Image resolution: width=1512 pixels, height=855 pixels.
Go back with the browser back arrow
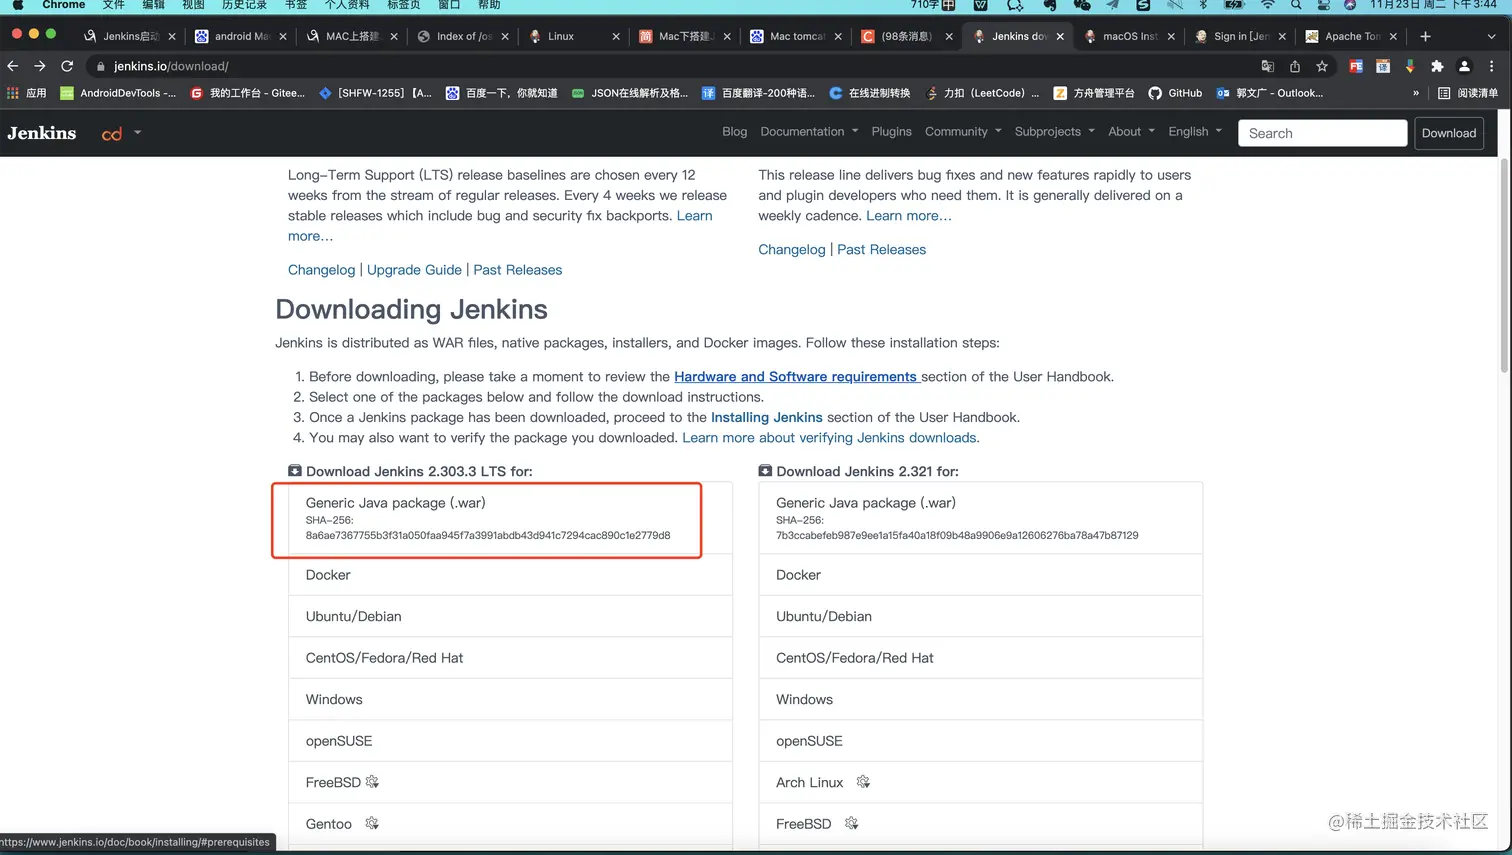coord(13,66)
